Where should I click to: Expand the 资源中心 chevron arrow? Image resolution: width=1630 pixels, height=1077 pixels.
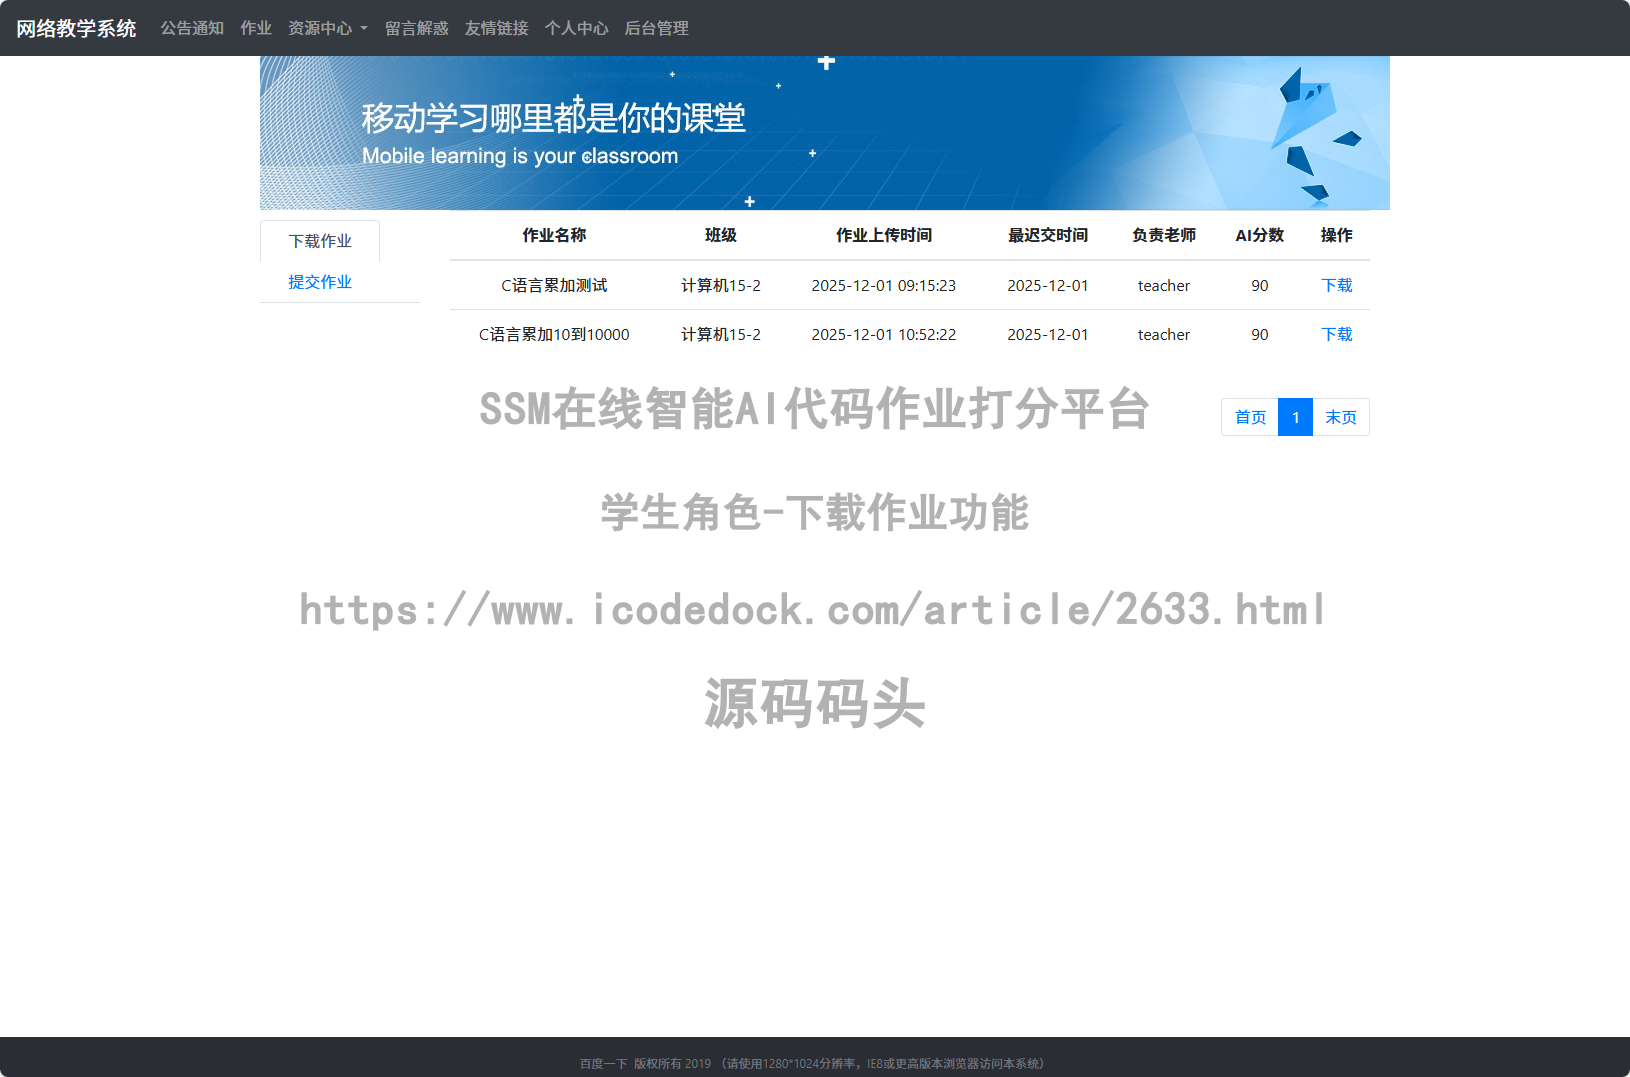click(x=363, y=29)
